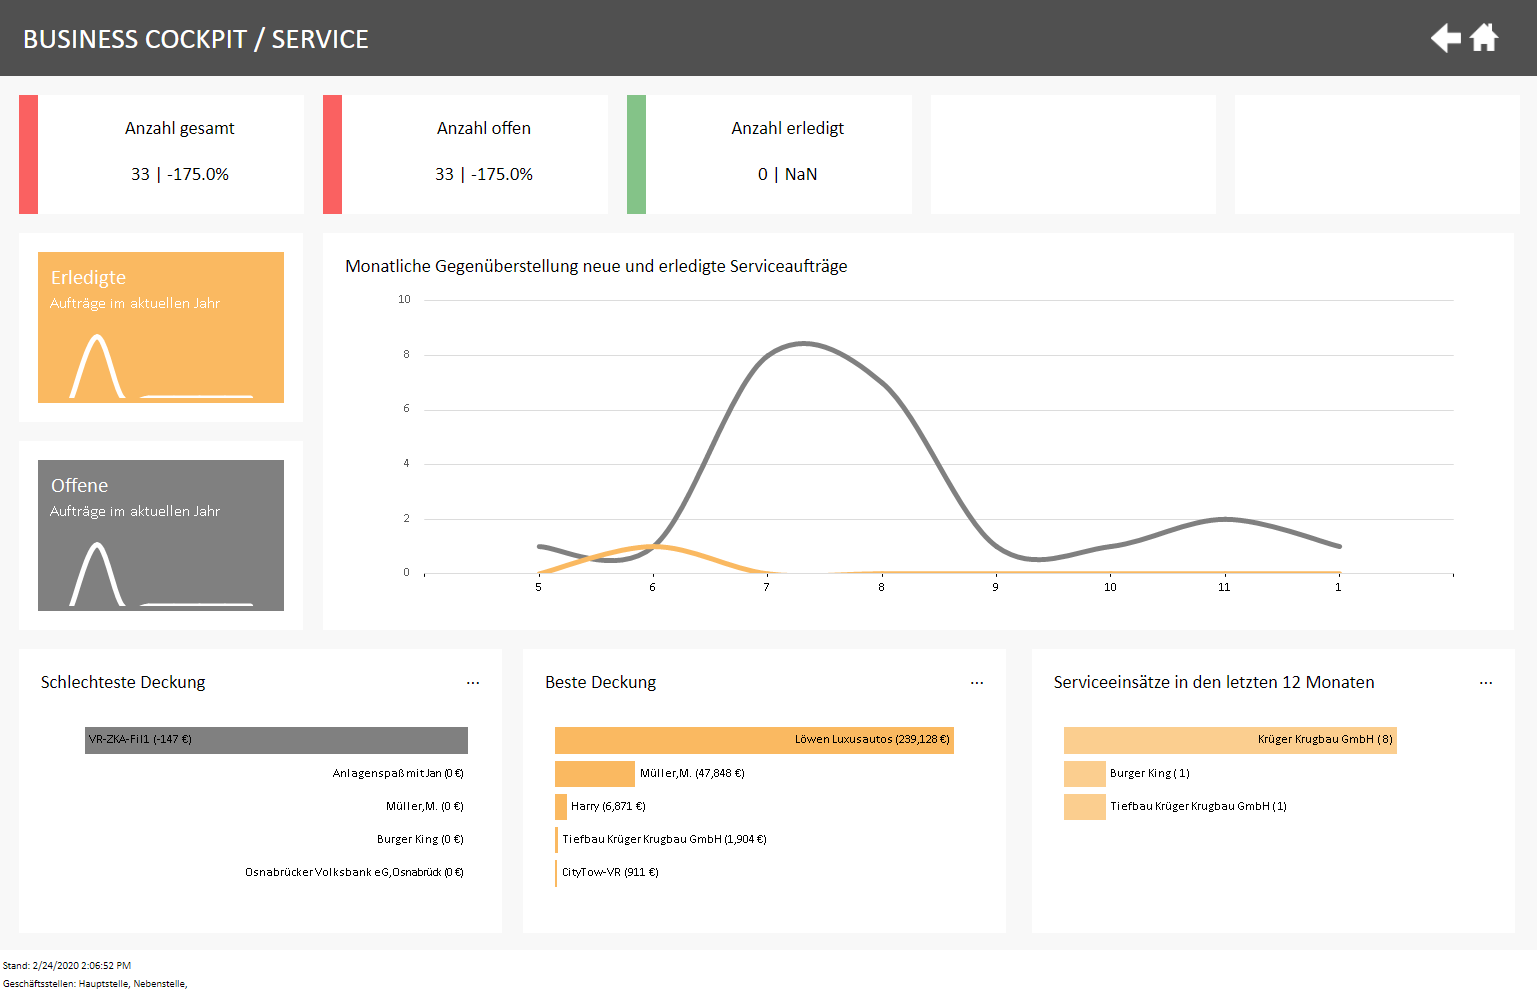Select the Anzahl offen KPI card
This screenshot has width=1537, height=1006.
(474, 154)
